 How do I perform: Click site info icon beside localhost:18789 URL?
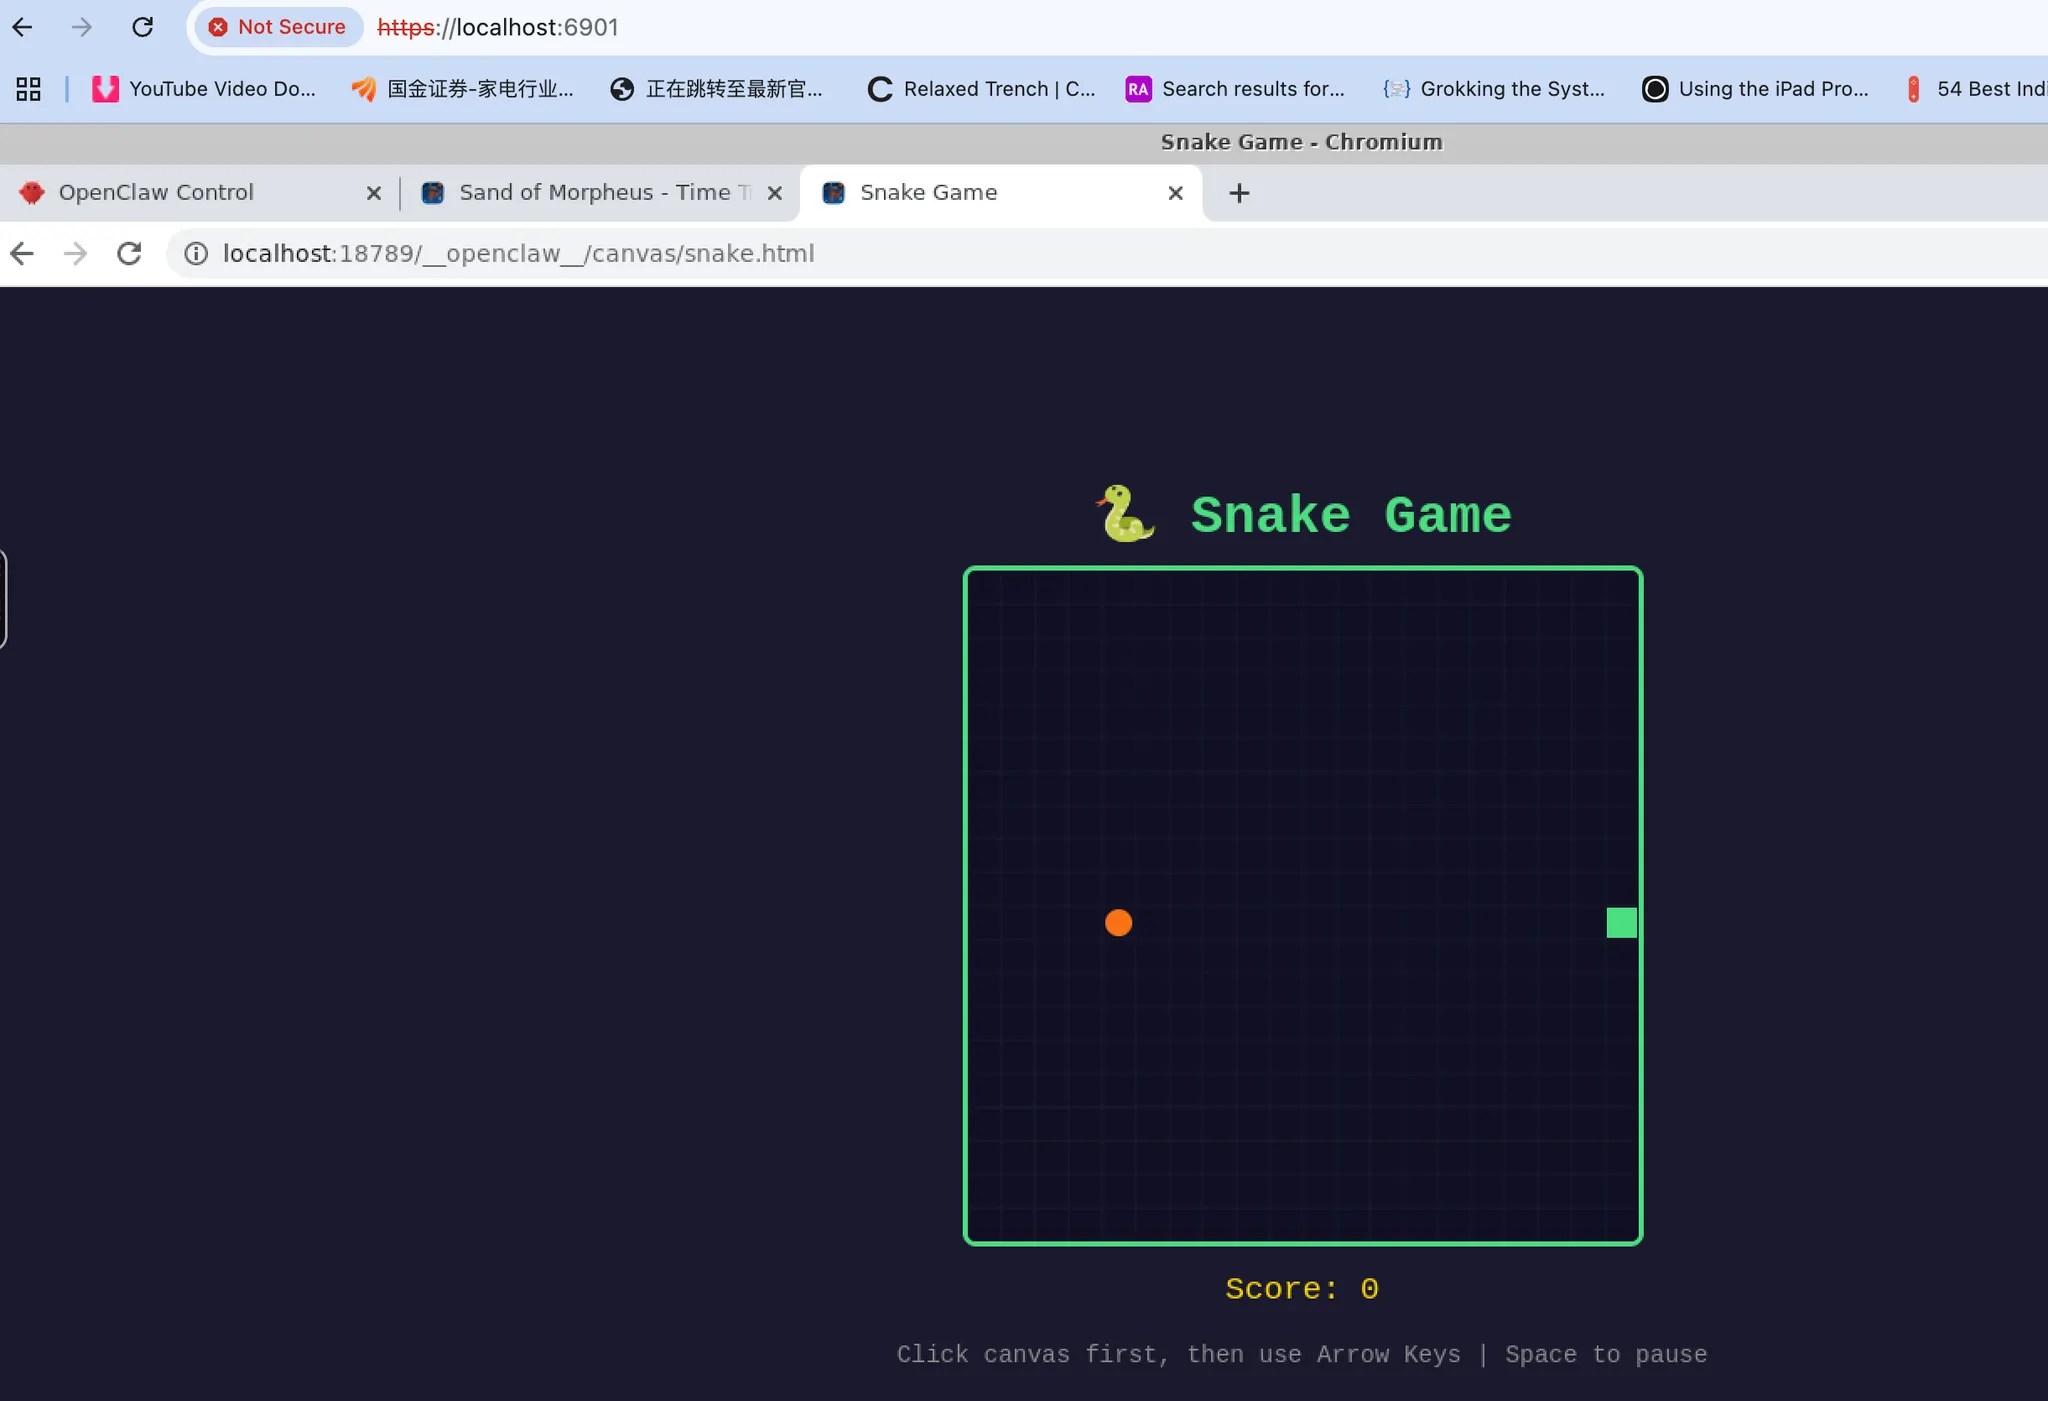coord(196,254)
